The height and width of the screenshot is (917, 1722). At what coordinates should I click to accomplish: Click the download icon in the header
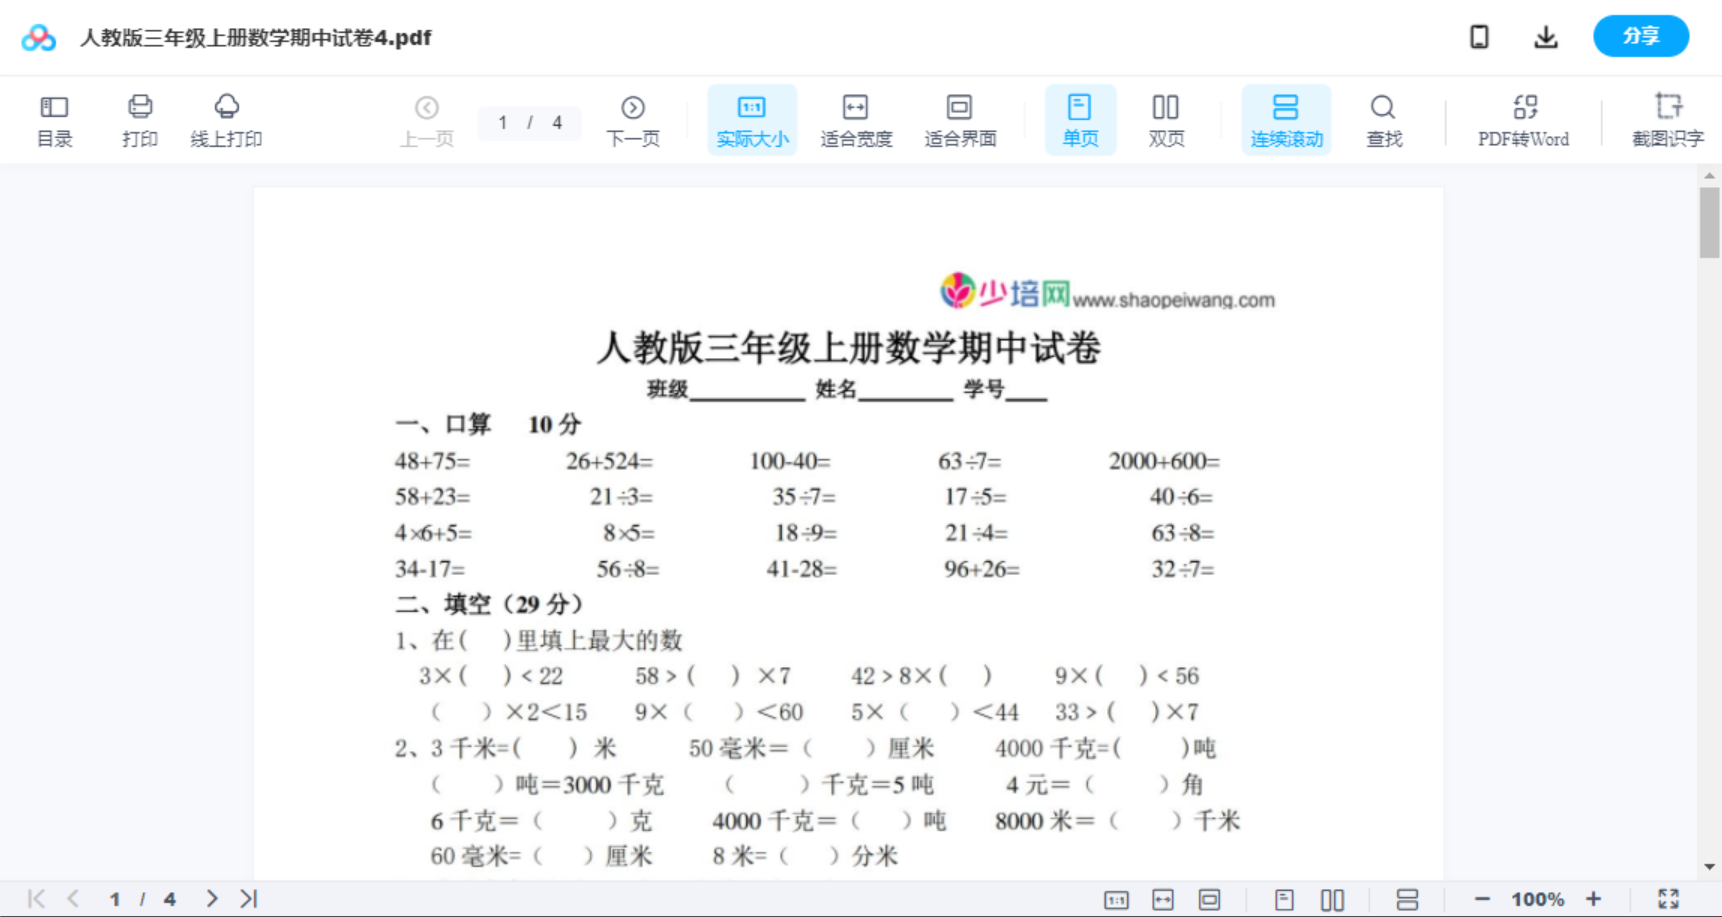[1545, 36]
